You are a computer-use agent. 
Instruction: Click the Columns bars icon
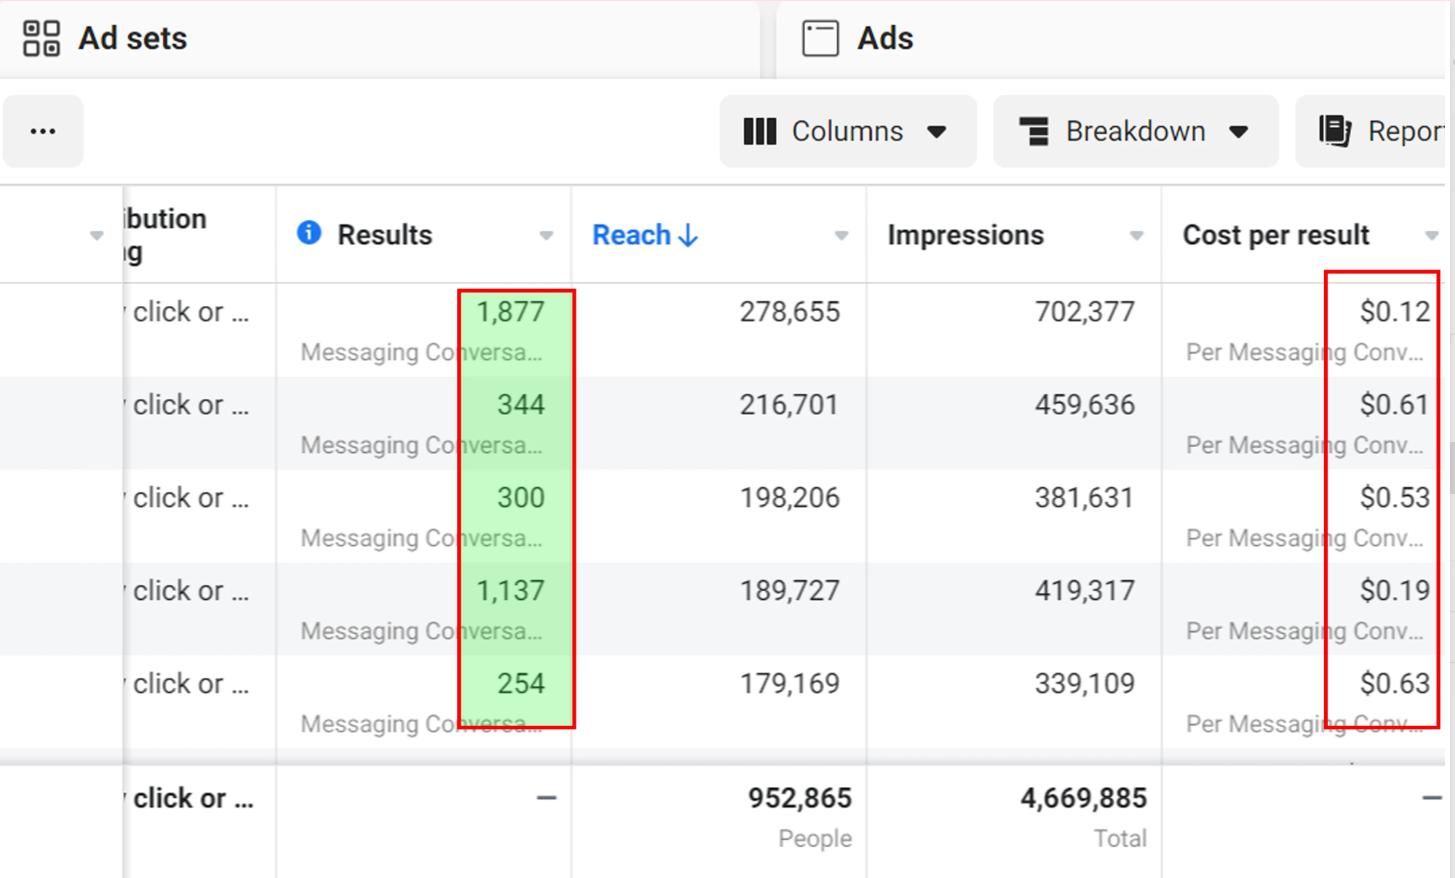[760, 132]
